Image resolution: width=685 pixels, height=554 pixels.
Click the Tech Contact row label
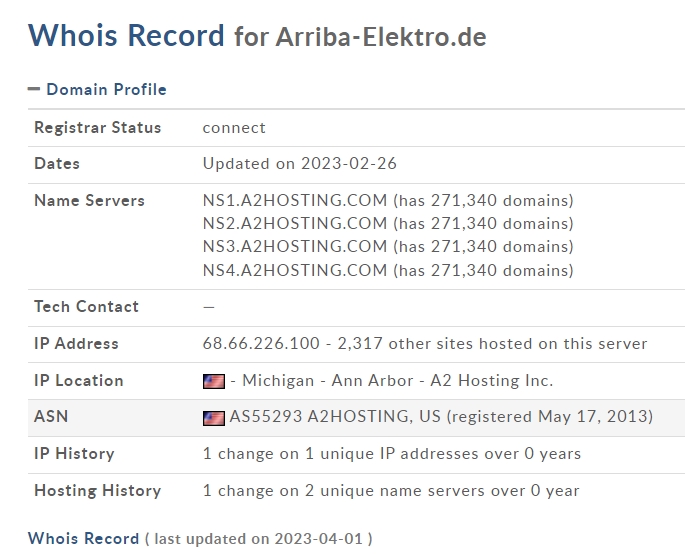click(x=86, y=306)
